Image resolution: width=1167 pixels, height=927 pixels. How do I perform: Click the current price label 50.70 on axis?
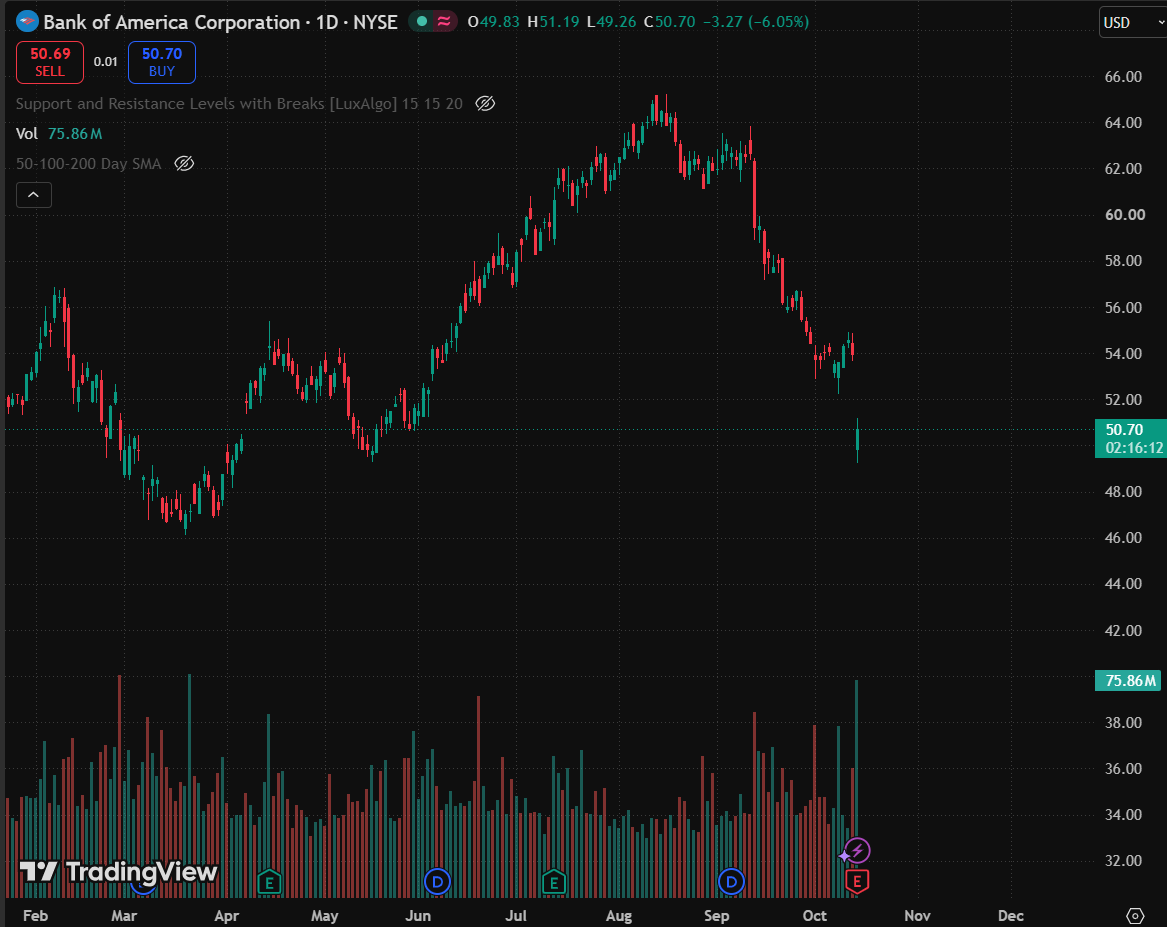click(x=1131, y=438)
